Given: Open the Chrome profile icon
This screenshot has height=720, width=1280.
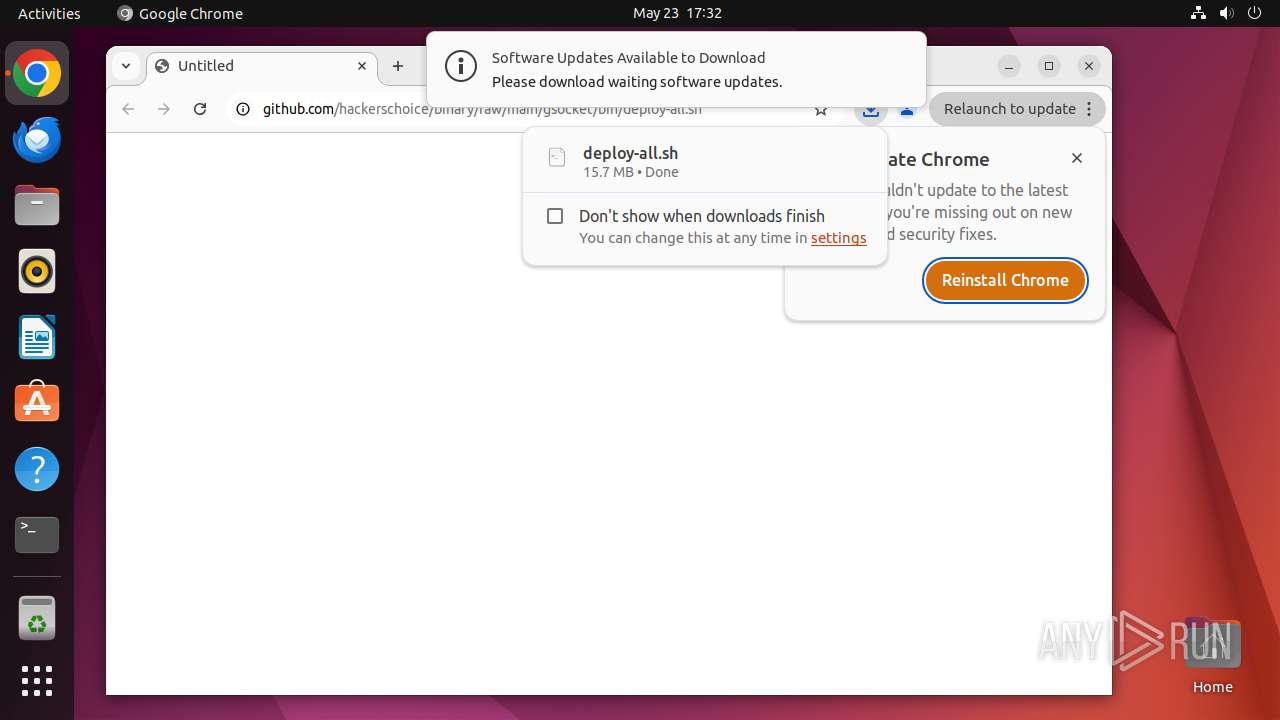Looking at the screenshot, I should 906,110.
